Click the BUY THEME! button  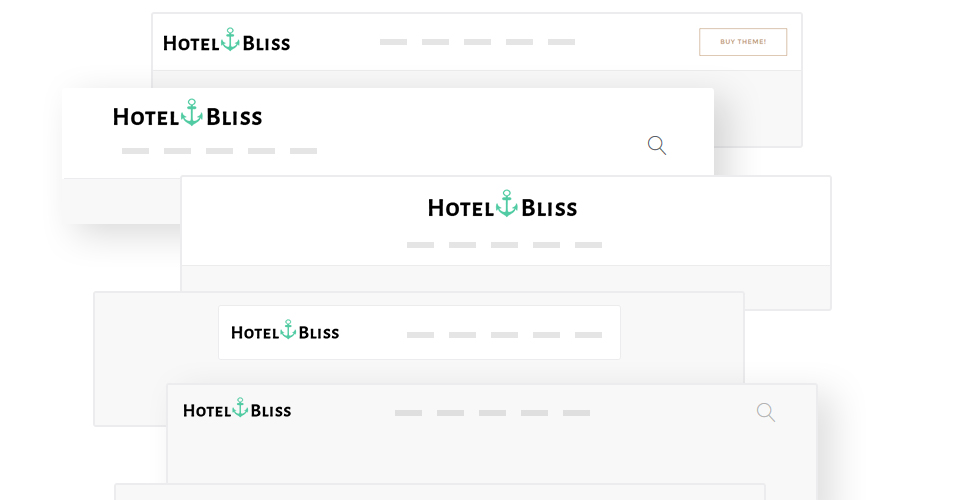pos(743,42)
